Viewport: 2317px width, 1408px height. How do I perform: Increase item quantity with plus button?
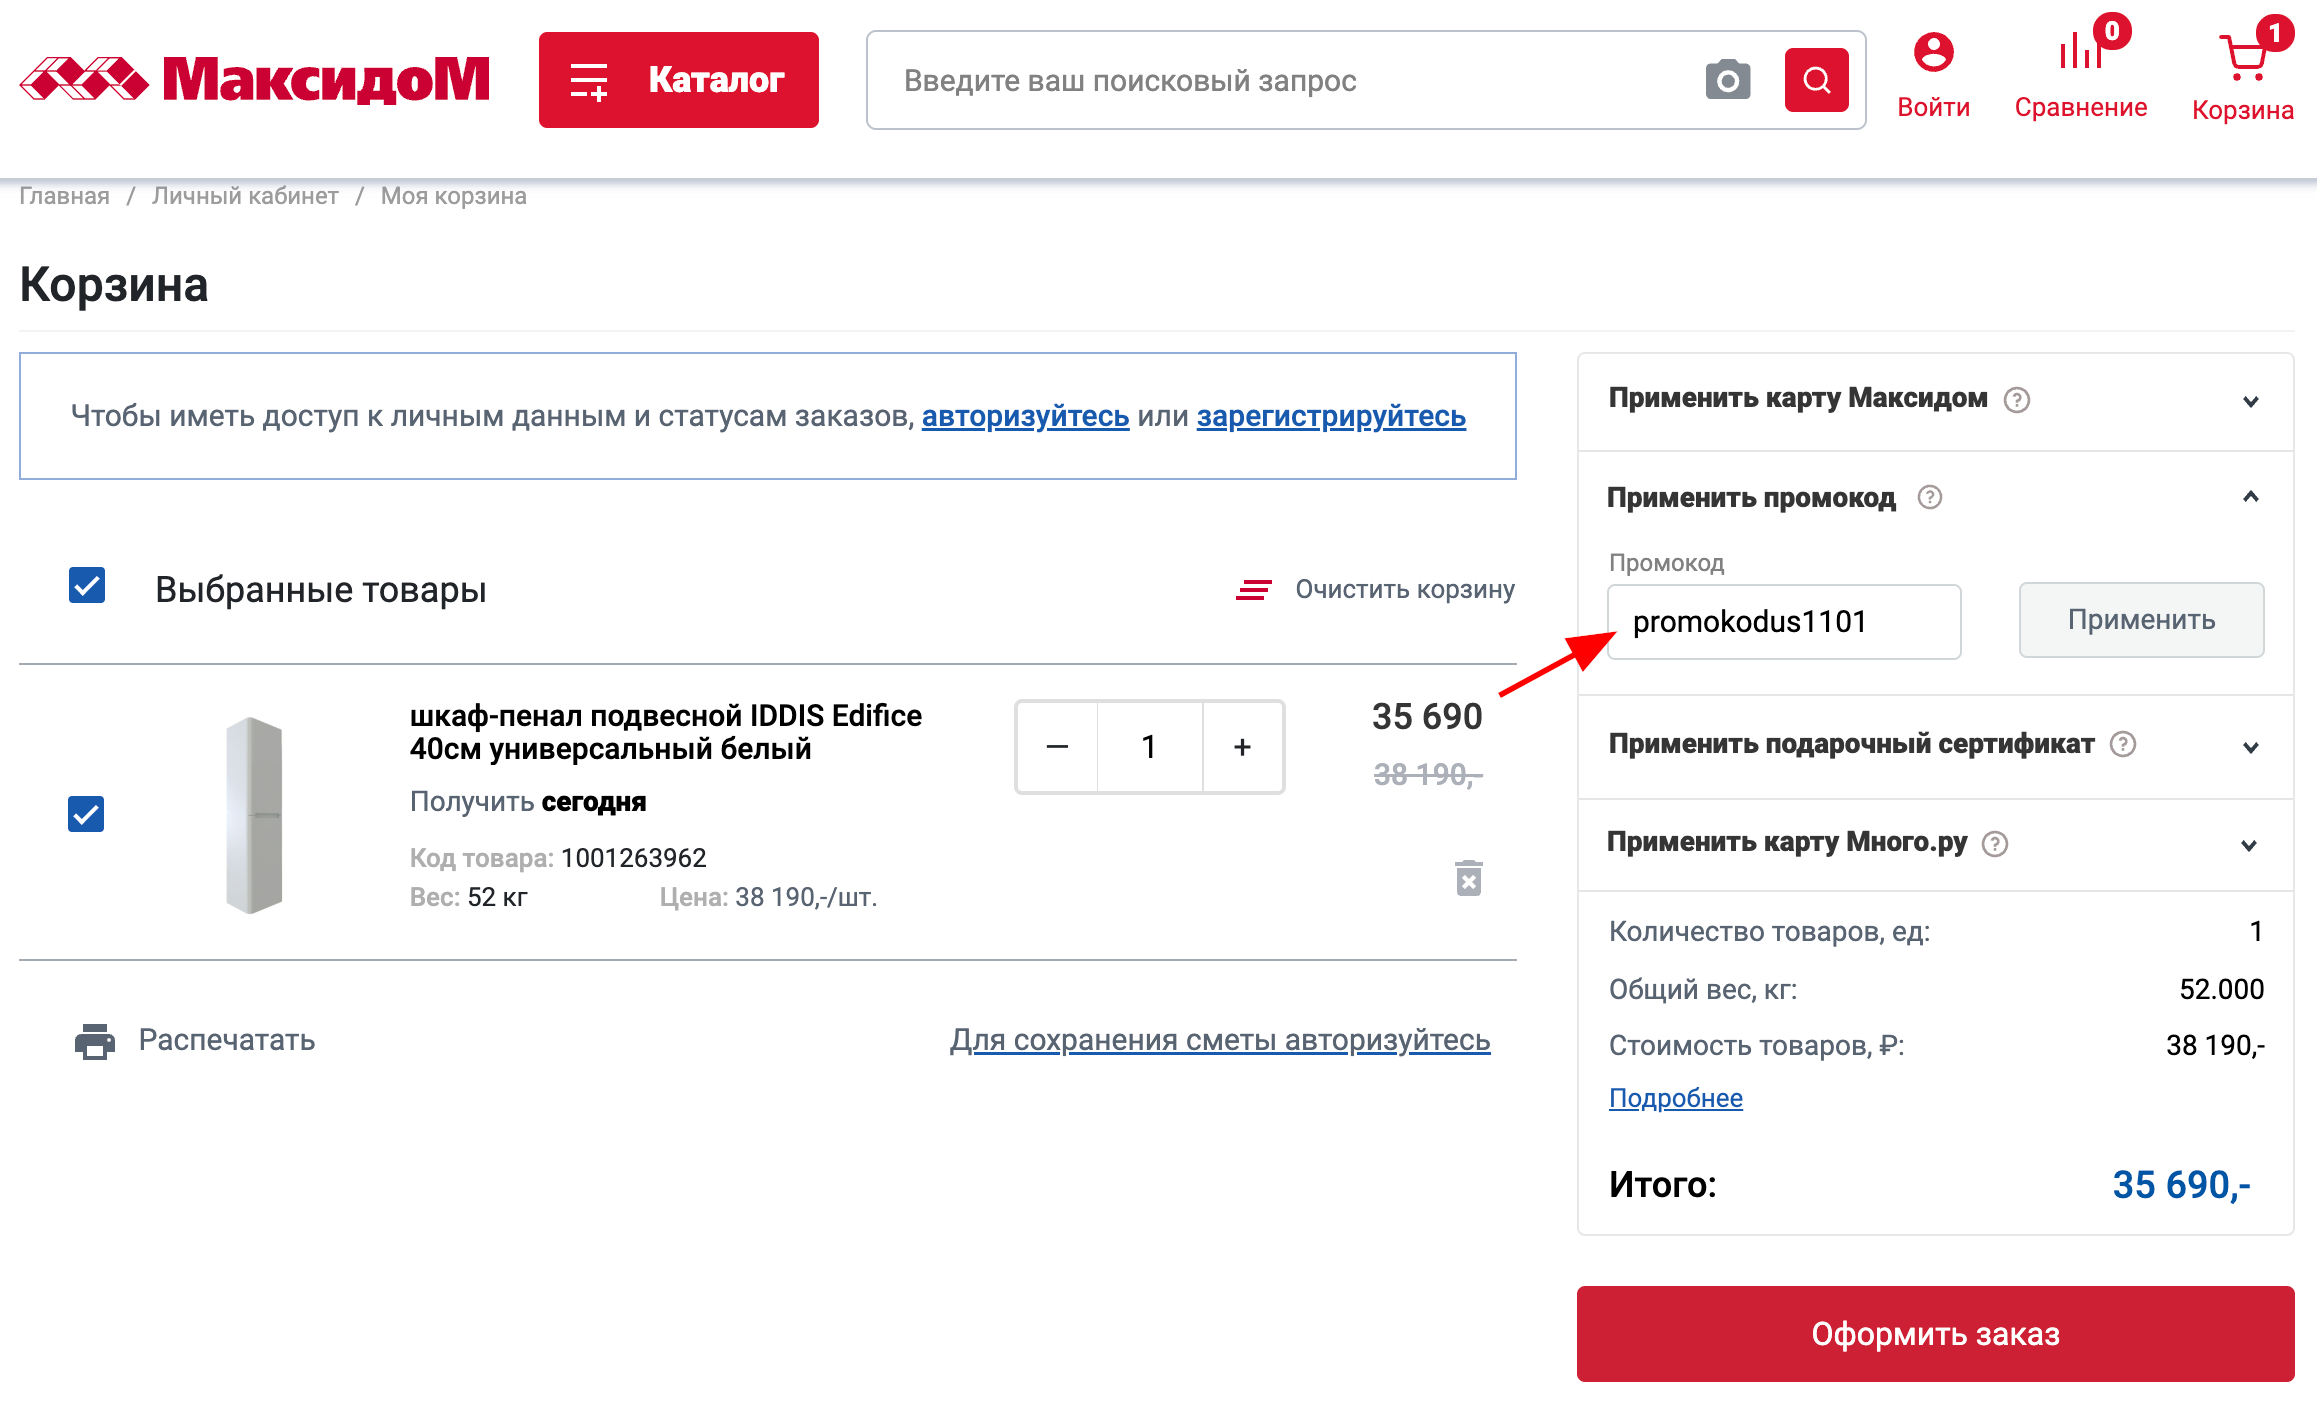(1241, 747)
